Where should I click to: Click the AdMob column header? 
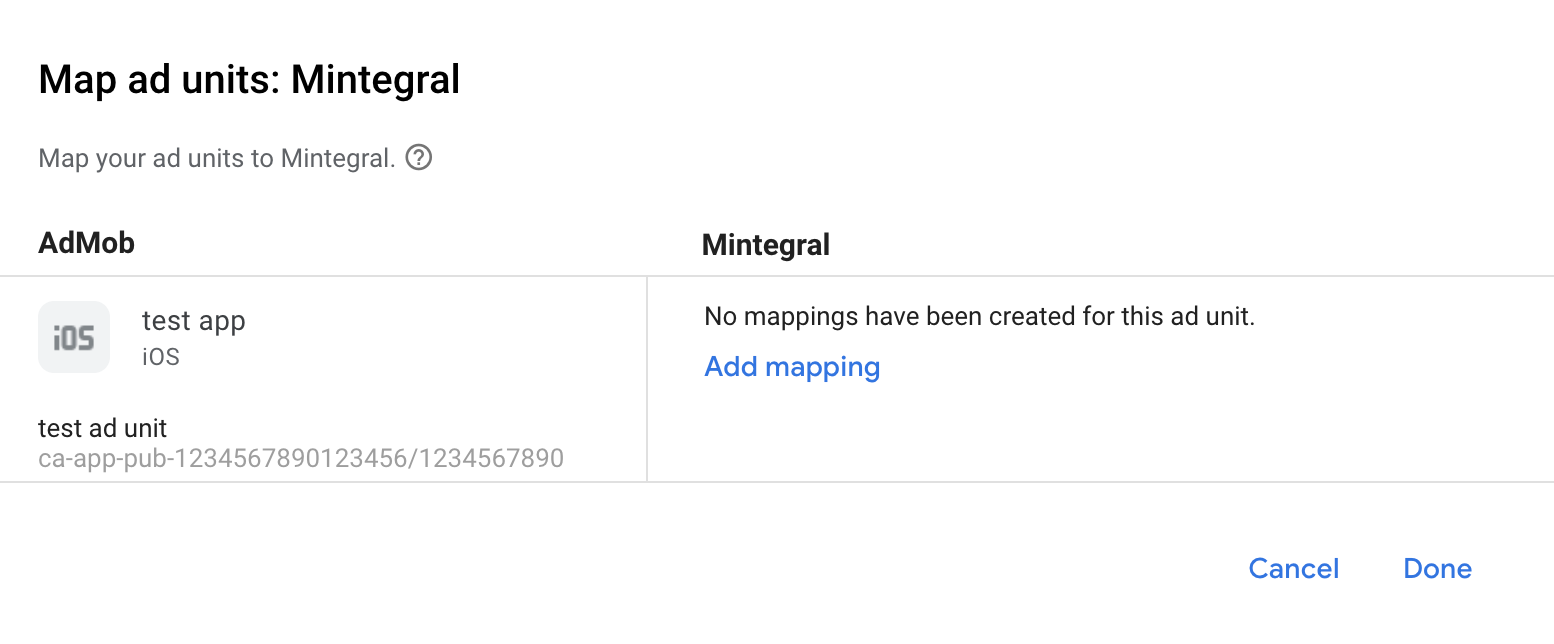86,242
